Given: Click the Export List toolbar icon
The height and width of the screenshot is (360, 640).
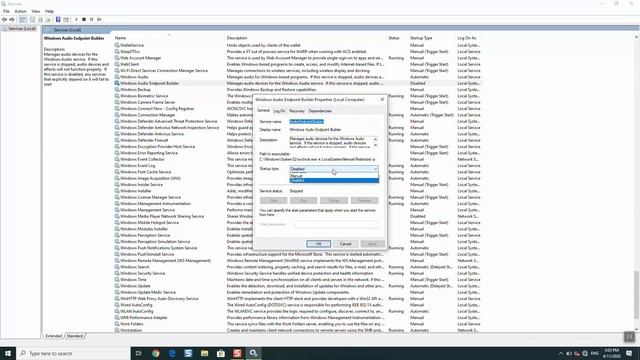Looking at the screenshot, I should pyautogui.click(x=48, y=19).
